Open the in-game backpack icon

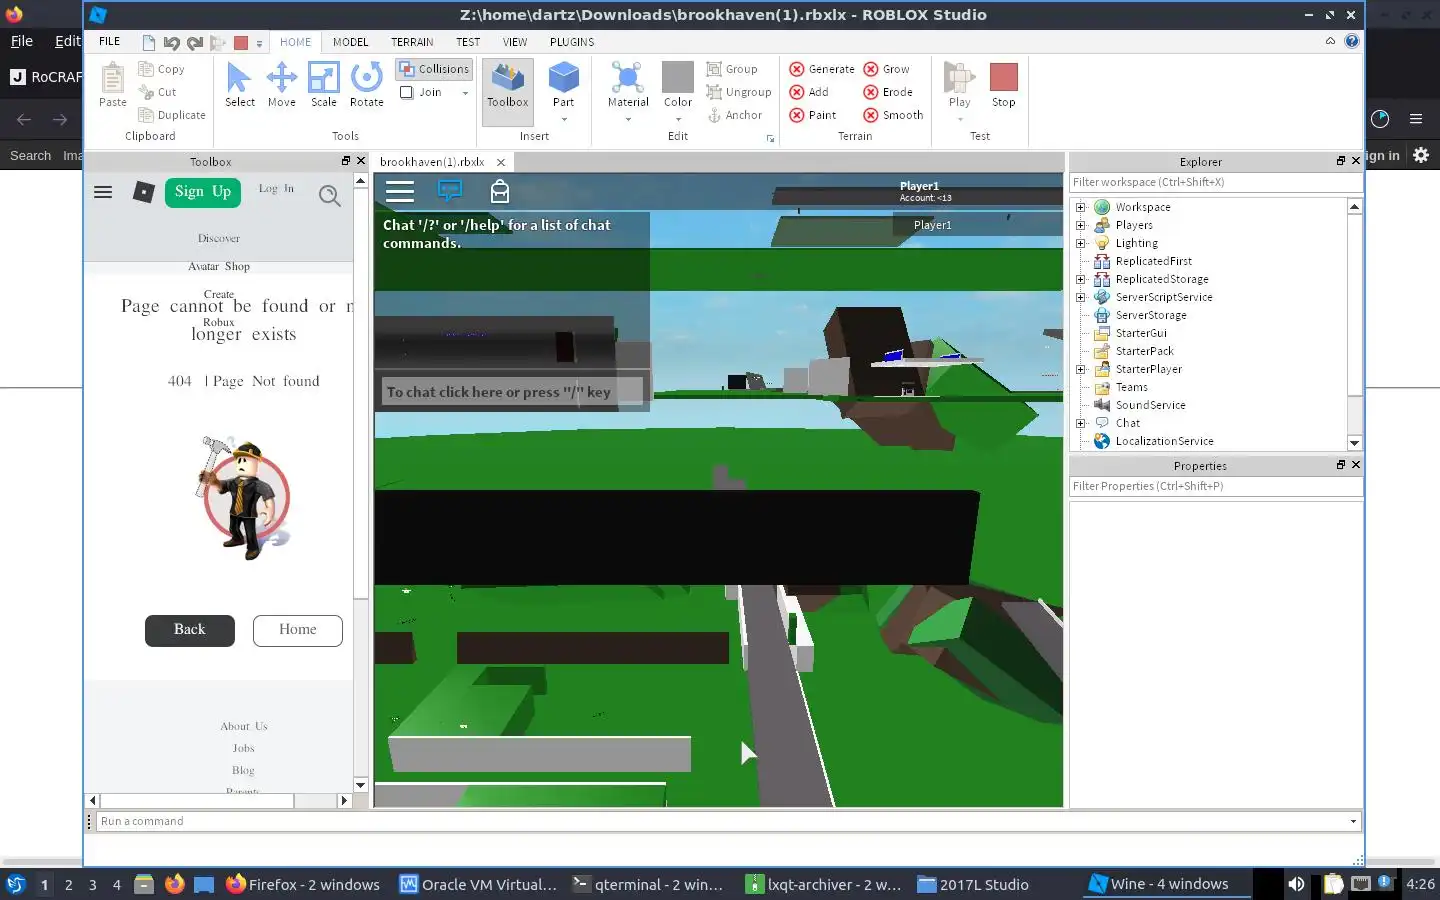[500, 191]
